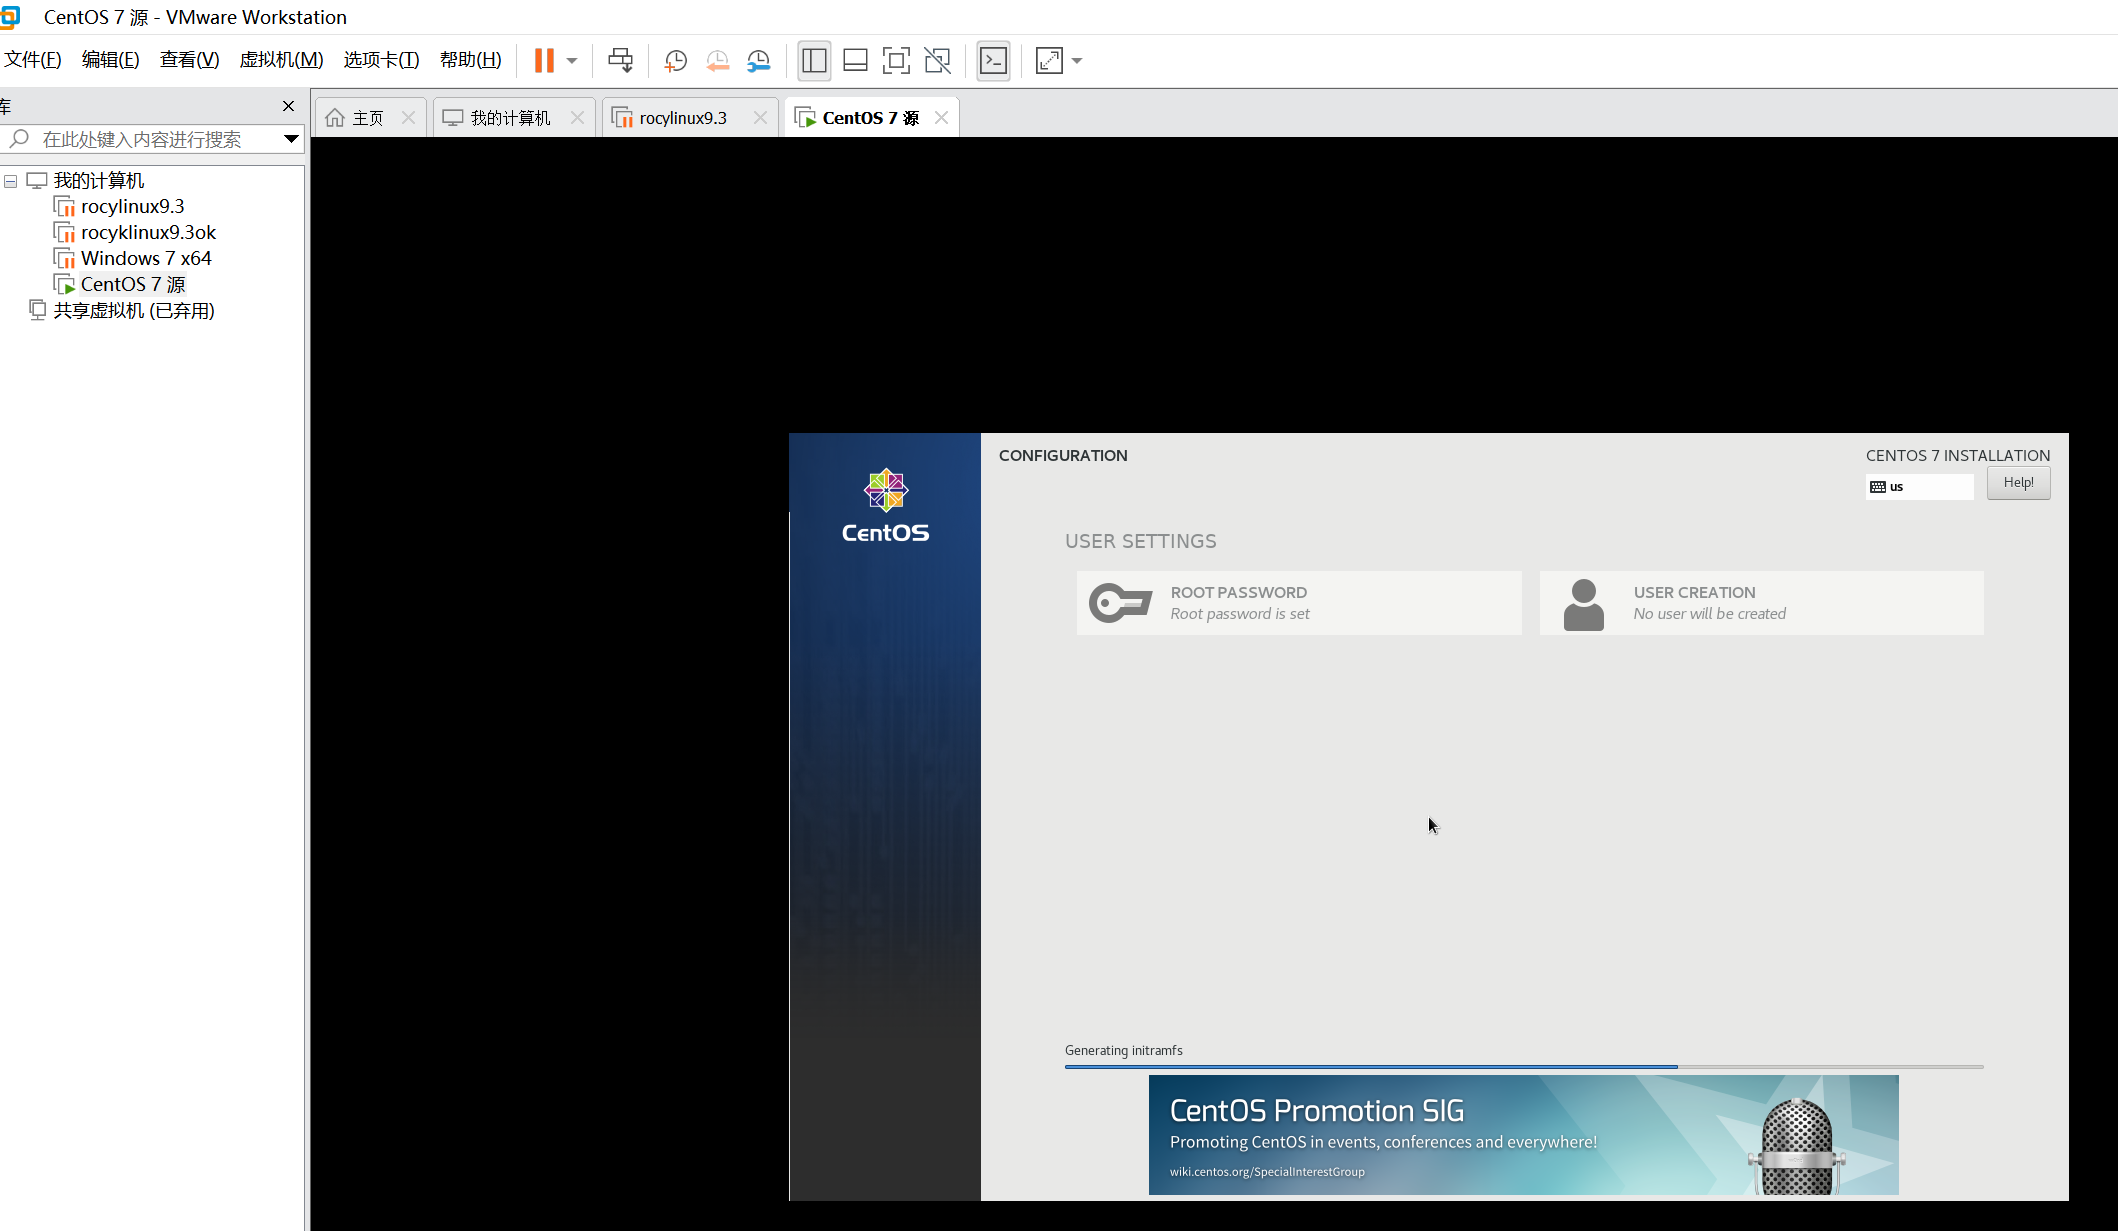The height and width of the screenshot is (1231, 2118).
Task: Click the root password key icon
Action: point(1120,603)
